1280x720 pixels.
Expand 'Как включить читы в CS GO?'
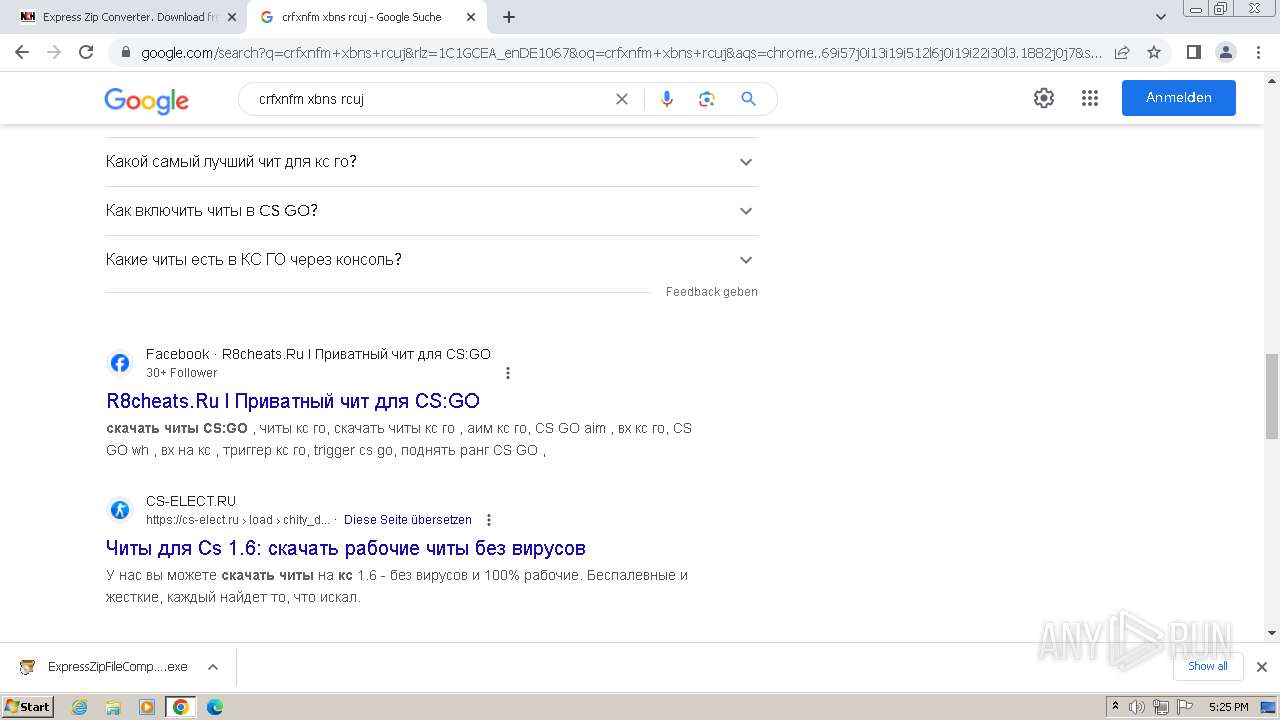click(431, 211)
